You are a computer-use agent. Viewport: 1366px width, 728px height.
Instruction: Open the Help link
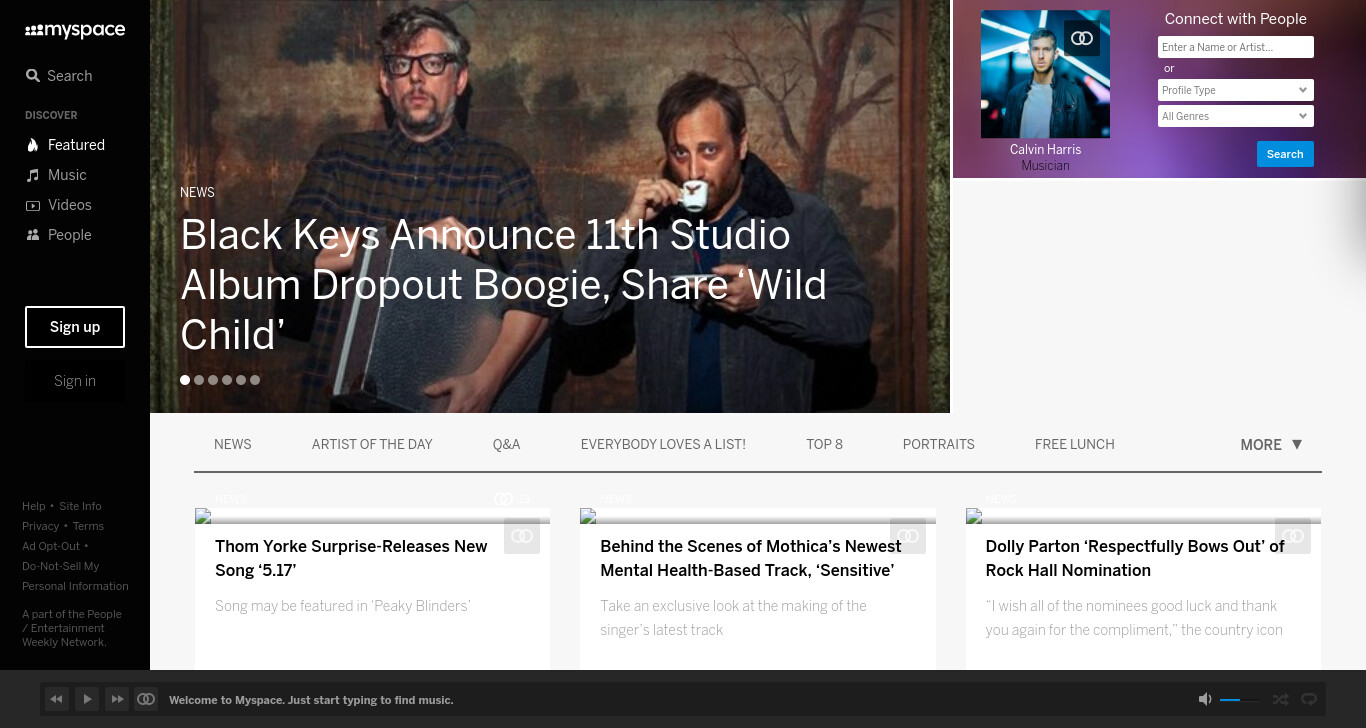34,506
